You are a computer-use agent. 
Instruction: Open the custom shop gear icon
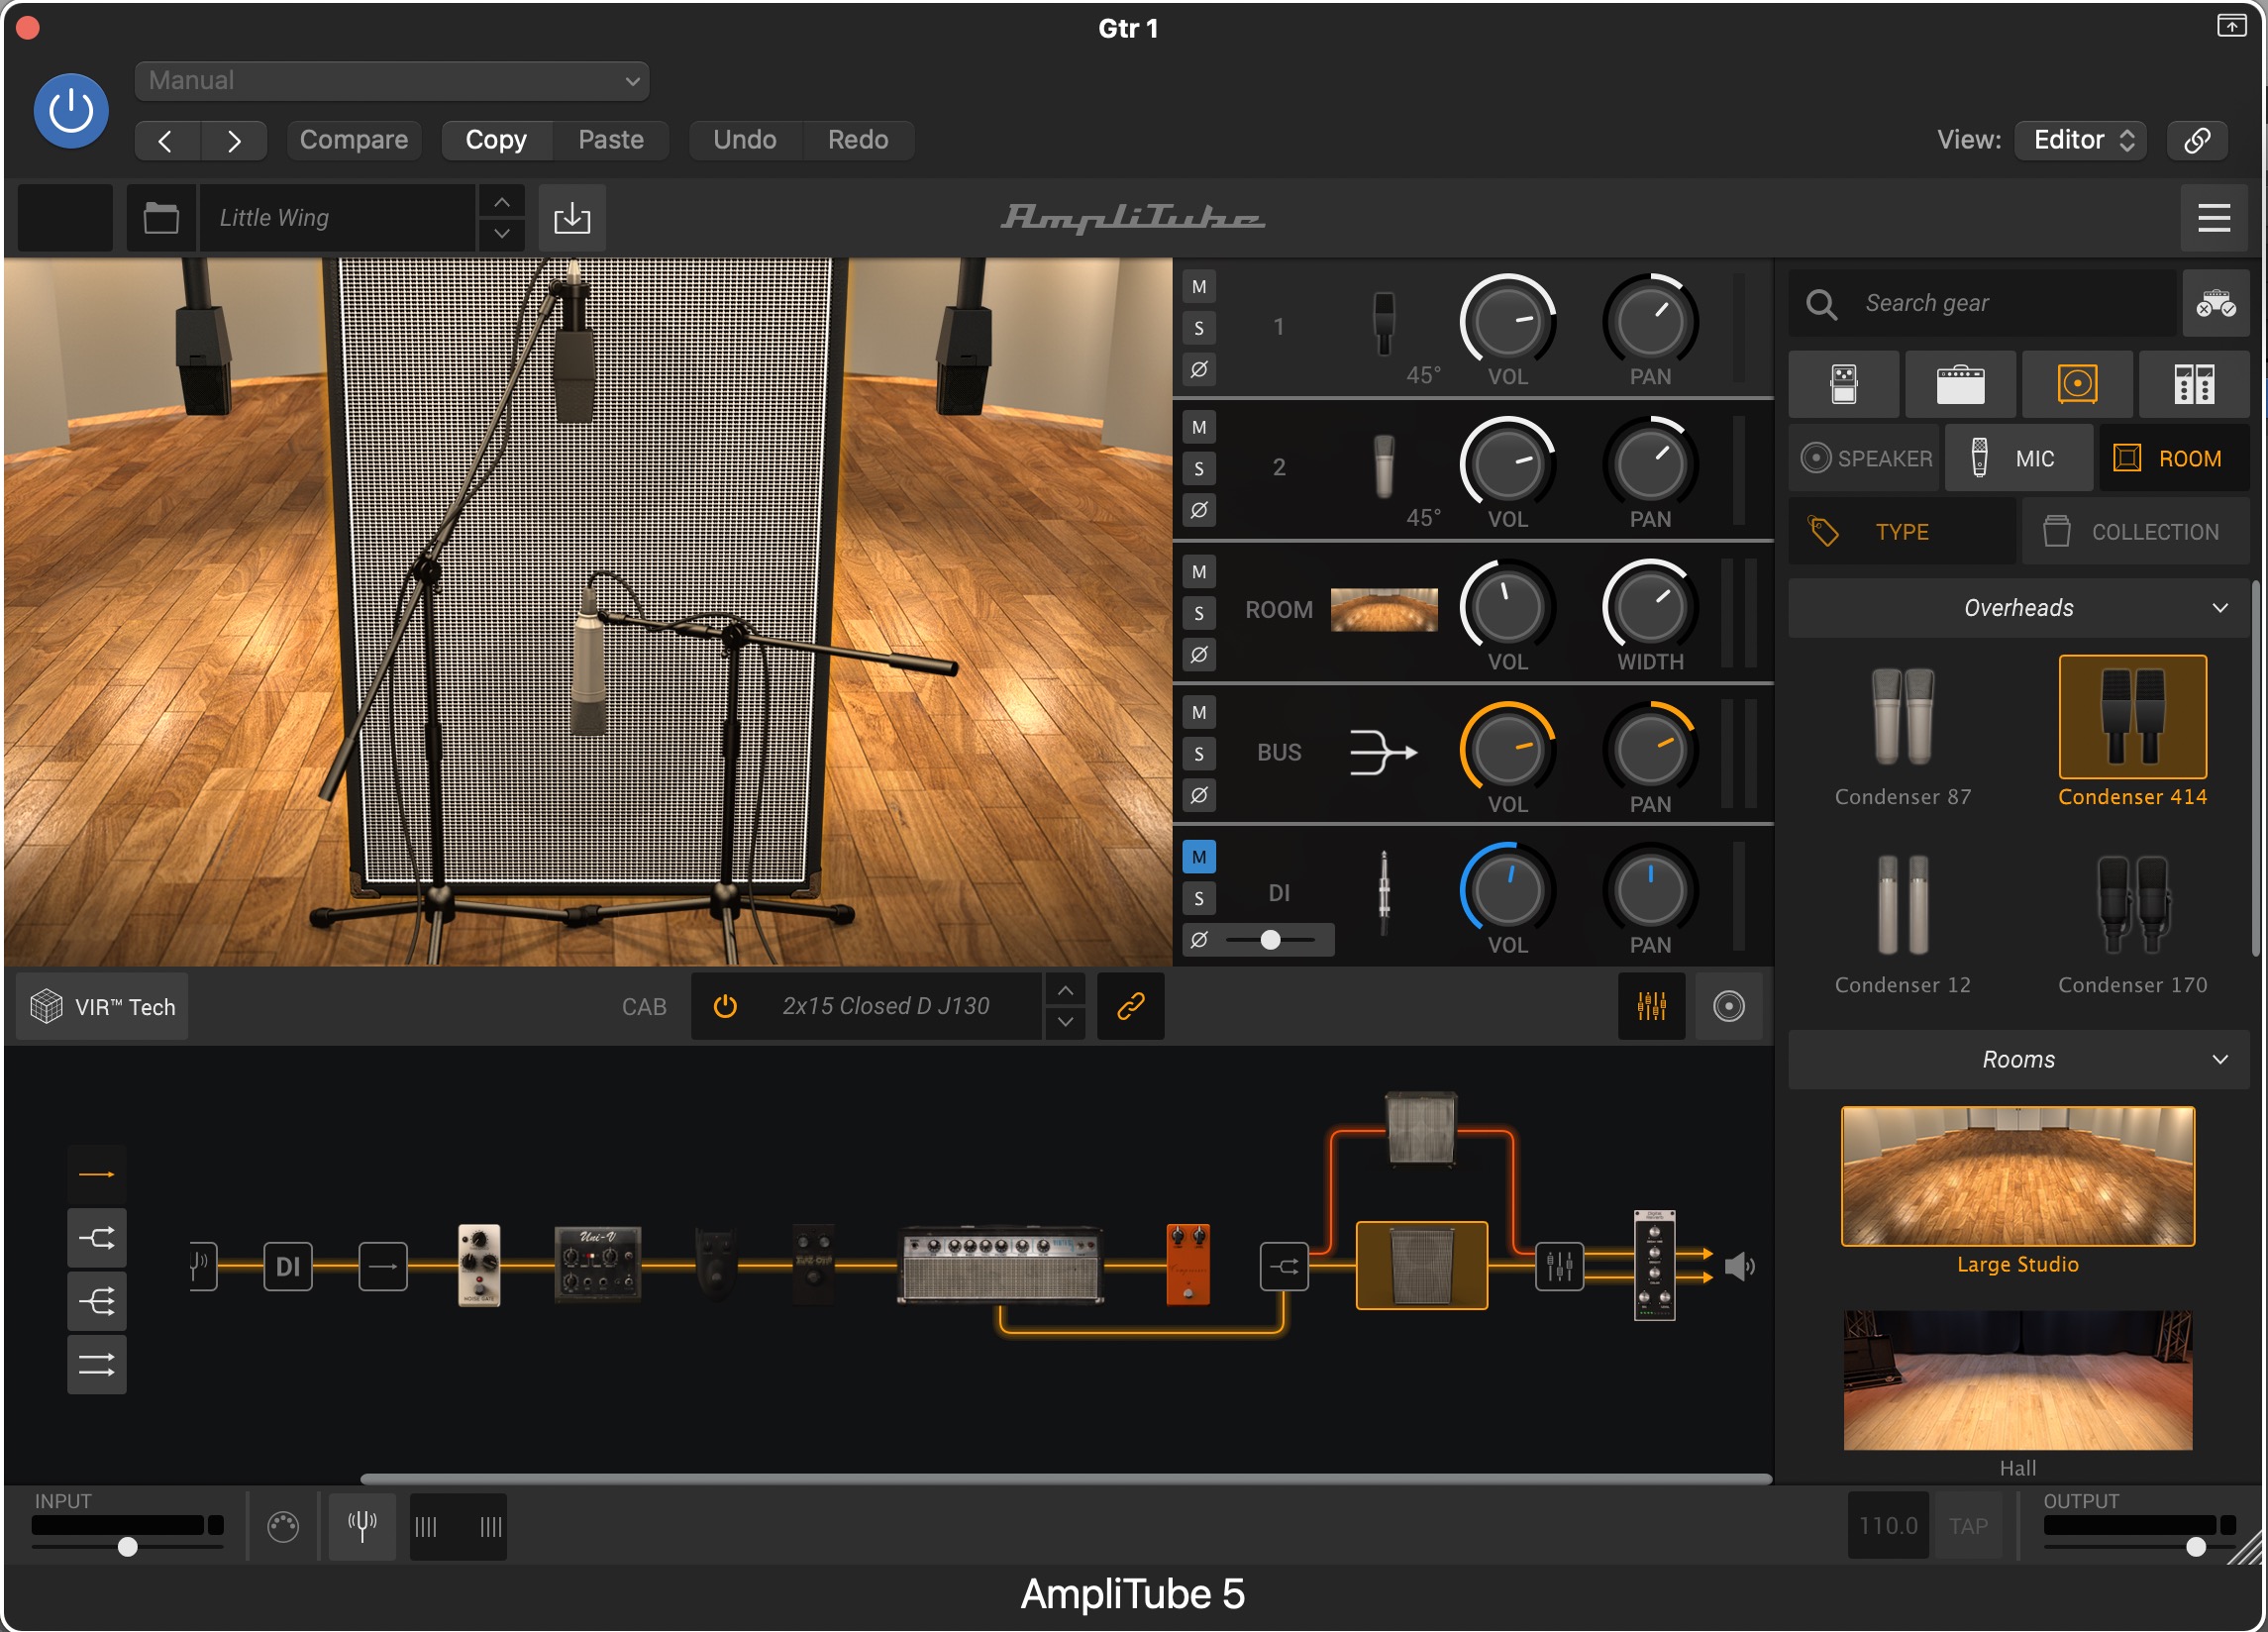[2216, 303]
